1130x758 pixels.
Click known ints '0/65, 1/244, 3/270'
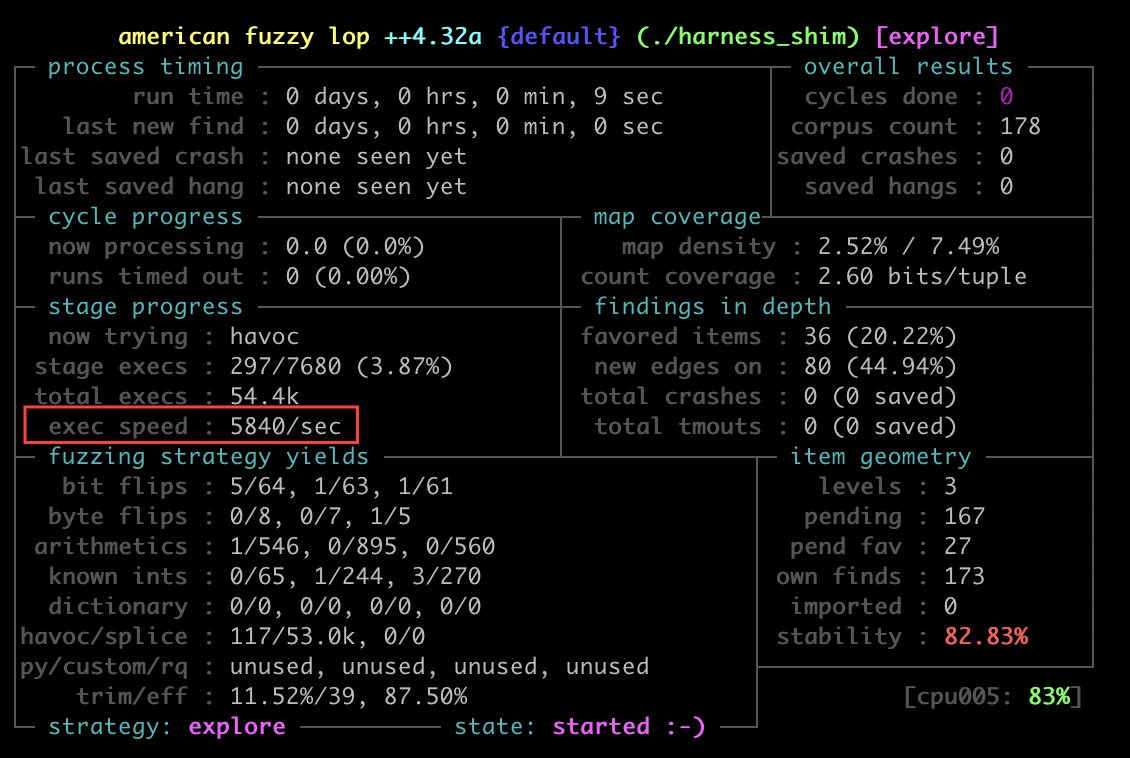point(355,576)
